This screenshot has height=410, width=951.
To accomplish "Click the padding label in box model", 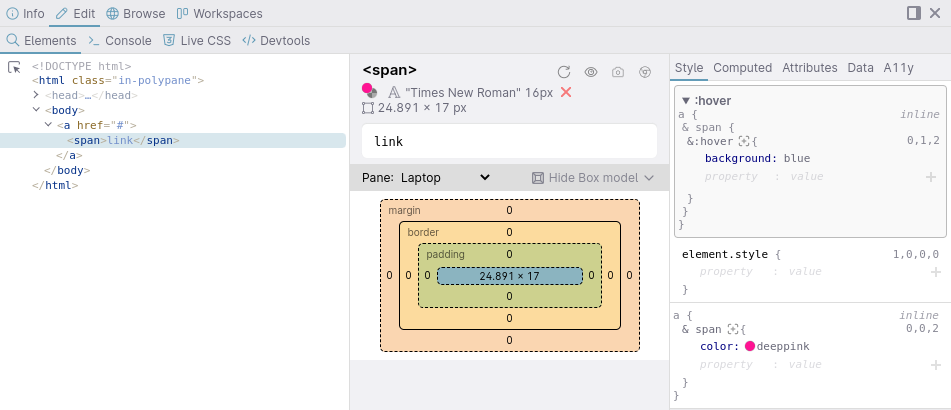I will pyautogui.click(x=445, y=254).
